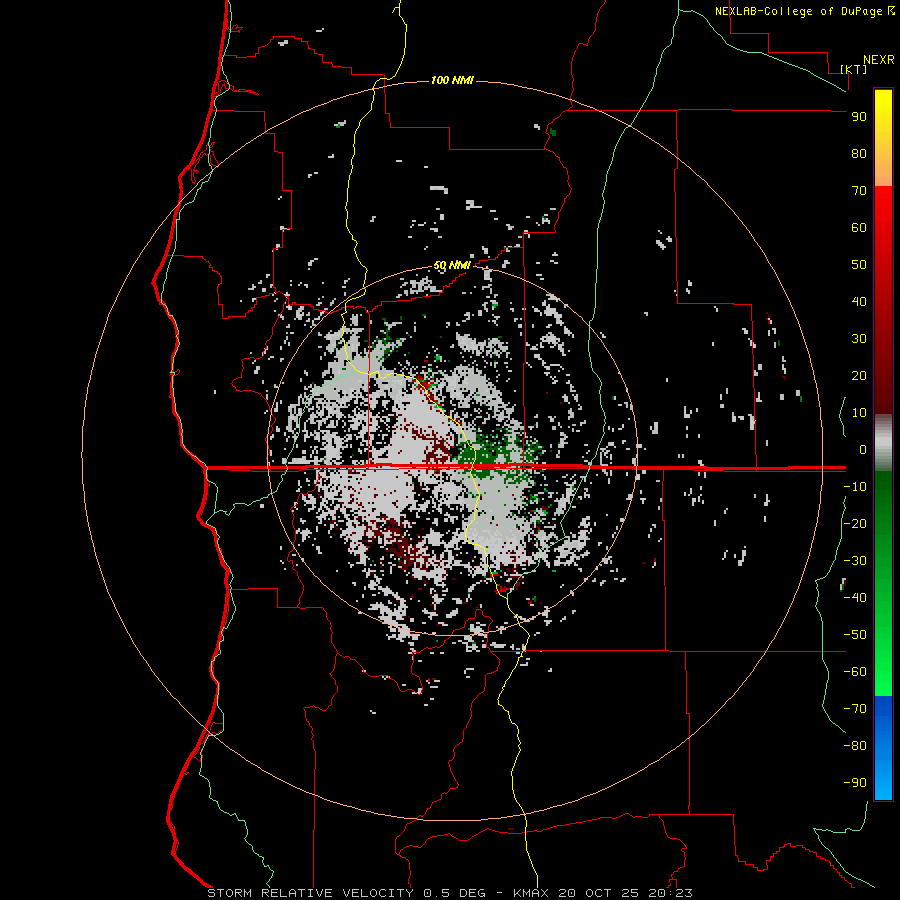900x900 pixels.
Task: Click the [KT] units label
Action: pos(853,69)
